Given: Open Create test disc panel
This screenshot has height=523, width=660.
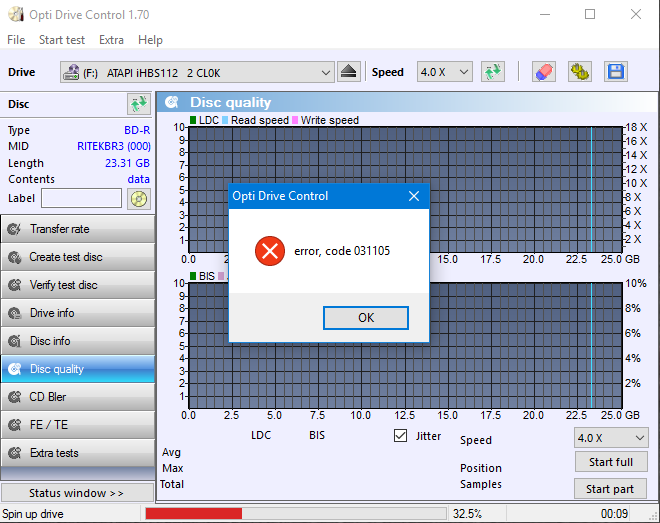Looking at the screenshot, I should 78,257.
